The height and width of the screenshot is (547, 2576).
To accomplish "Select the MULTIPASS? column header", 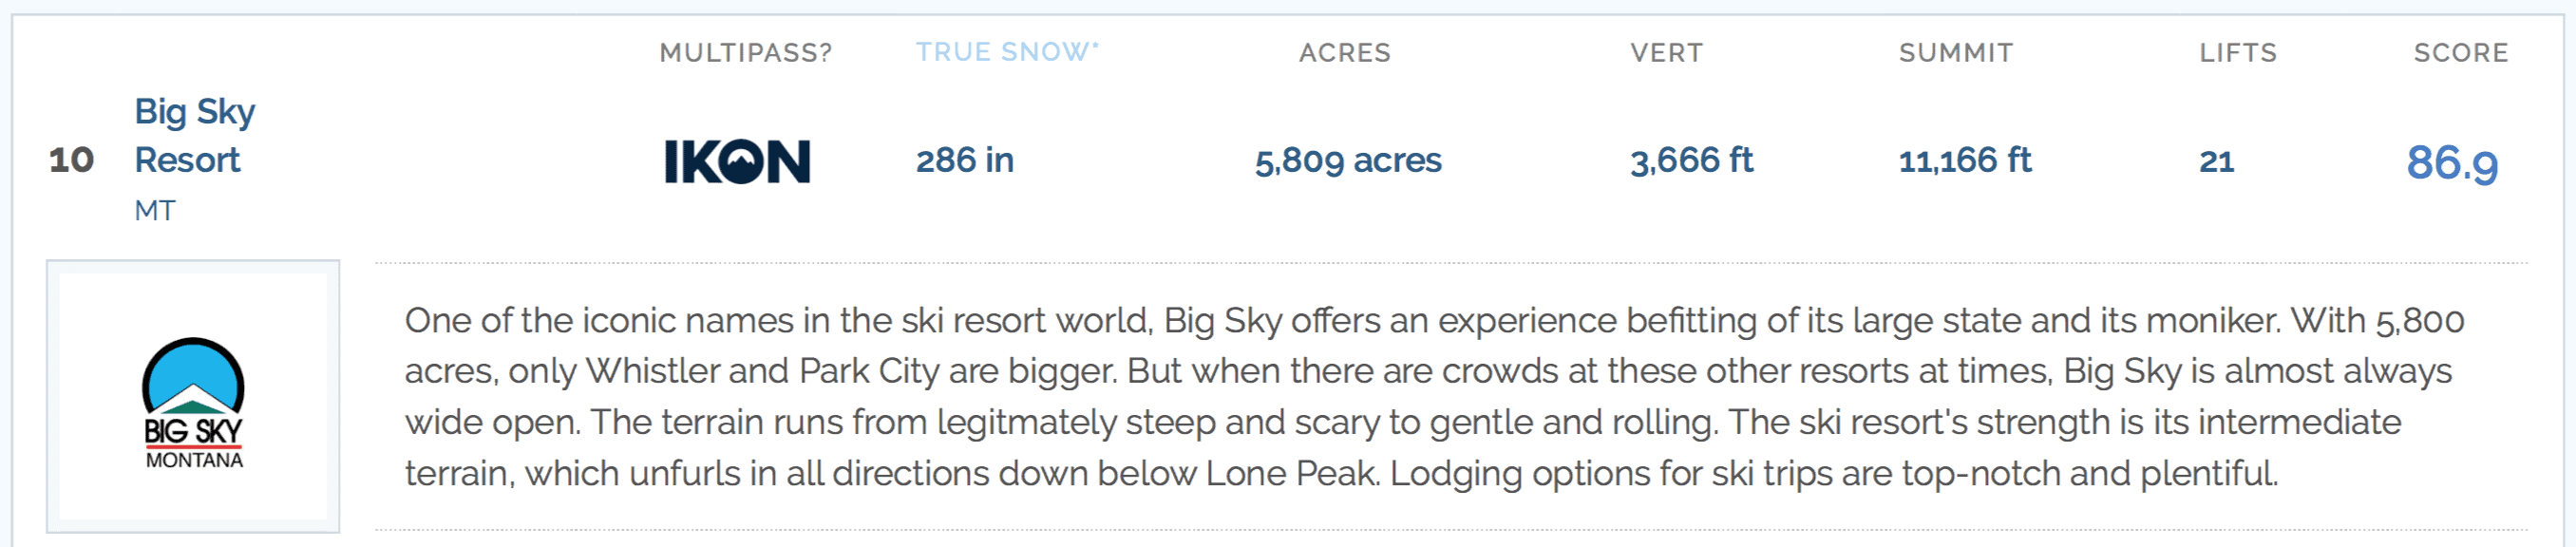I will pos(746,53).
